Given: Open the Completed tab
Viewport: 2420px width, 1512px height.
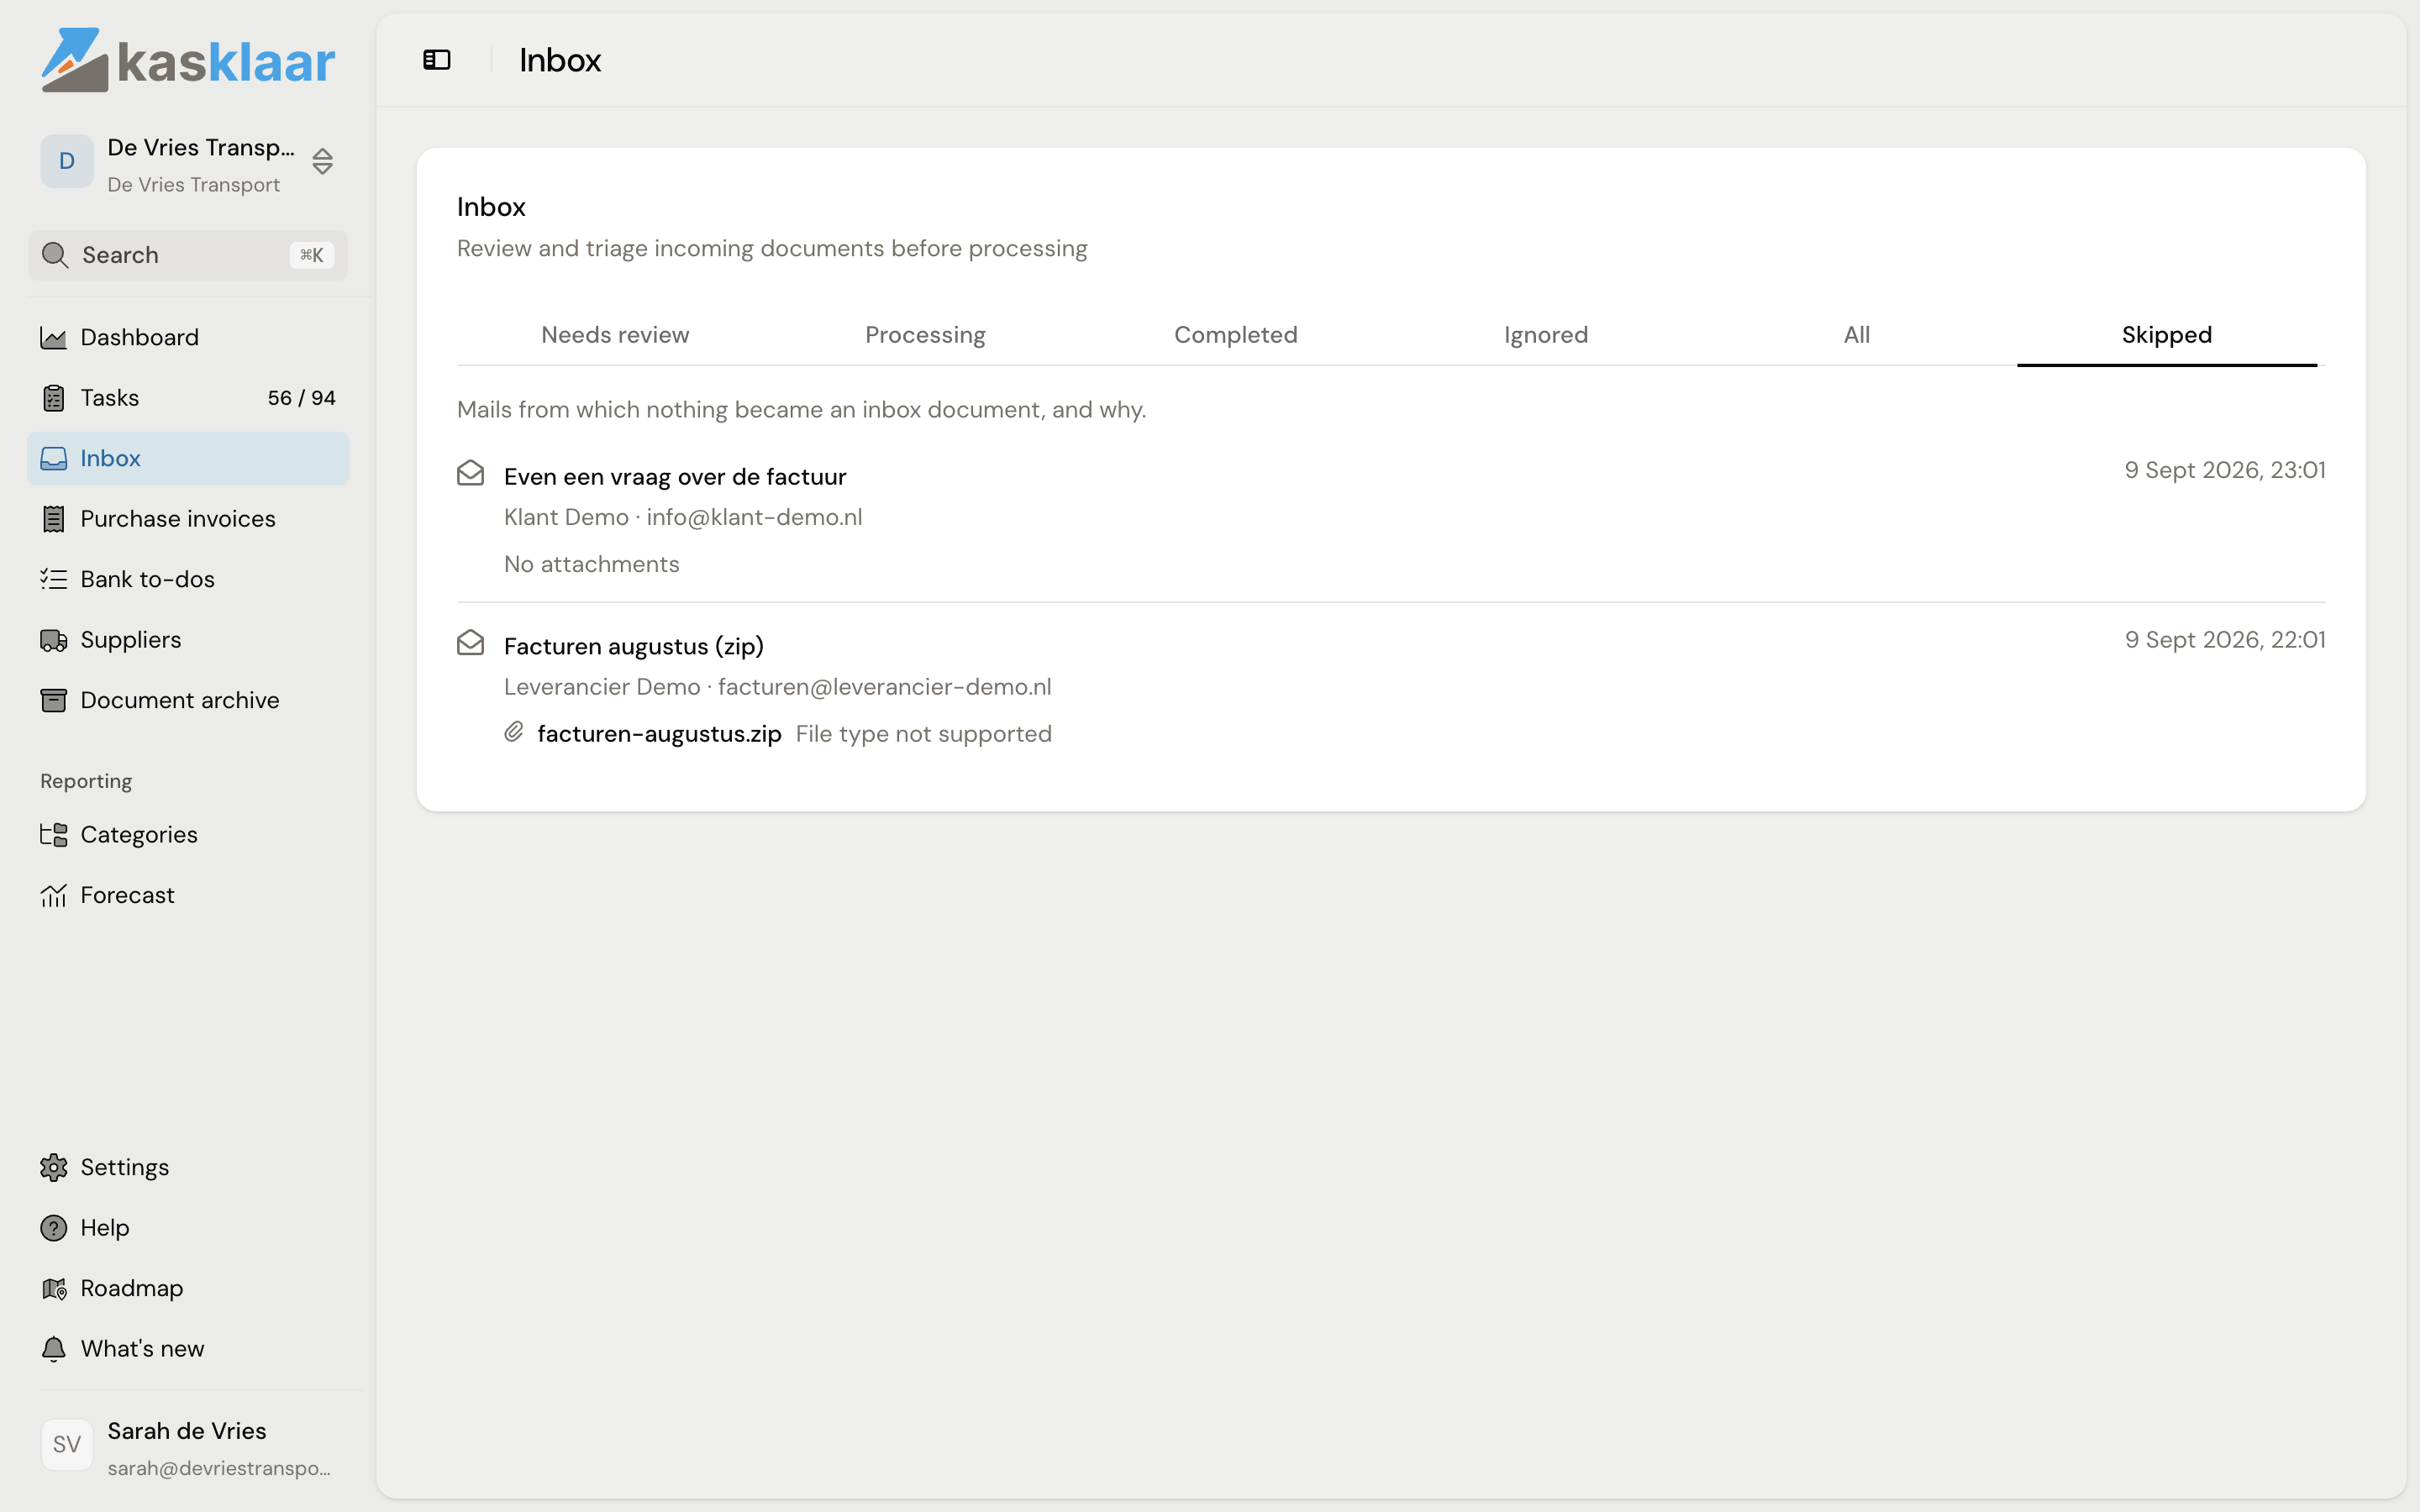Looking at the screenshot, I should click(1236, 335).
